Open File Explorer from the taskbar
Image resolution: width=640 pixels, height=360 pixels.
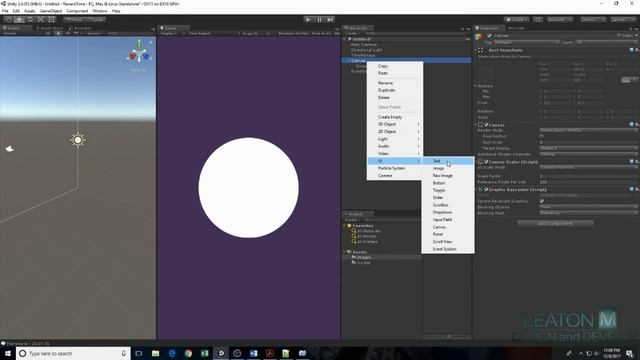point(156,353)
